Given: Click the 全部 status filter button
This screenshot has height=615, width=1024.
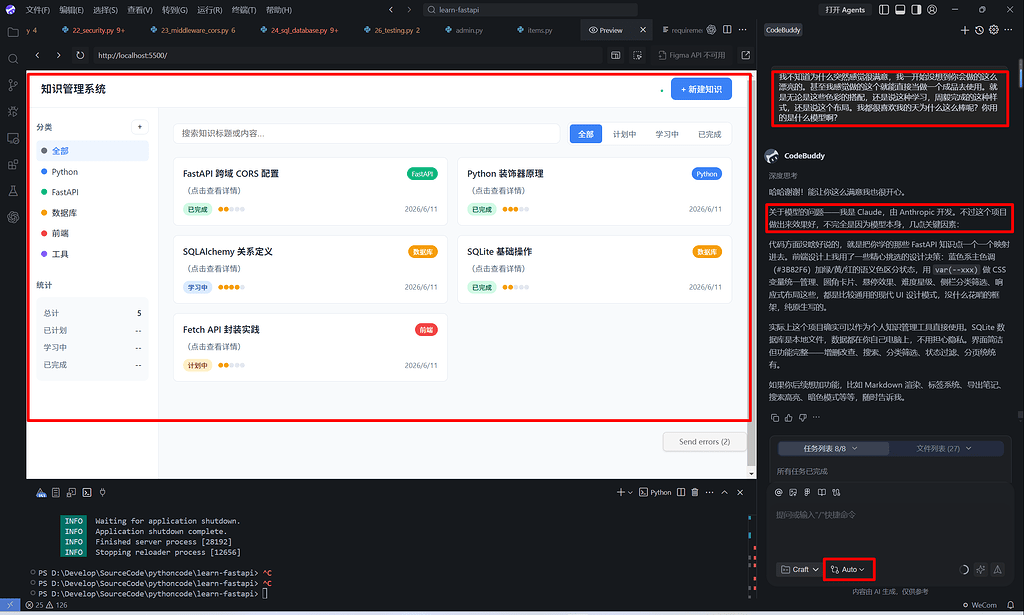Looking at the screenshot, I should tap(586, 134).
